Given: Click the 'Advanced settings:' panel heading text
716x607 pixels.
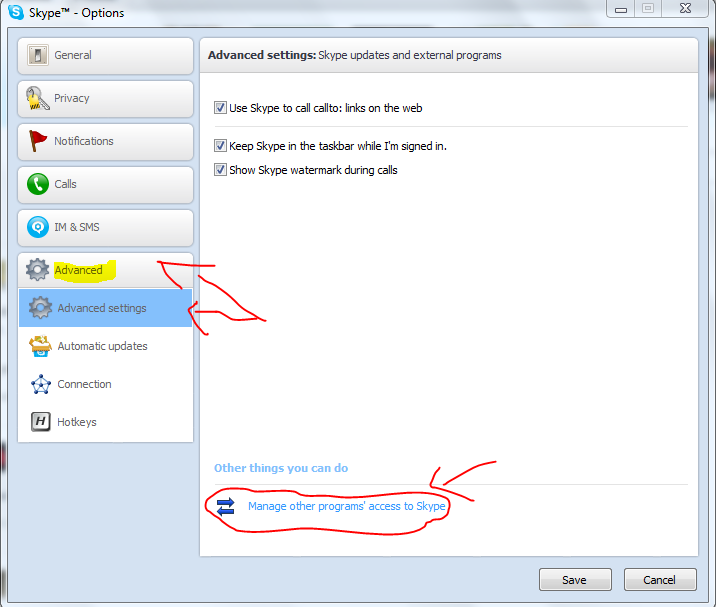Looking at the screenshot, I should pyautogui.click(x=262, y=55).
